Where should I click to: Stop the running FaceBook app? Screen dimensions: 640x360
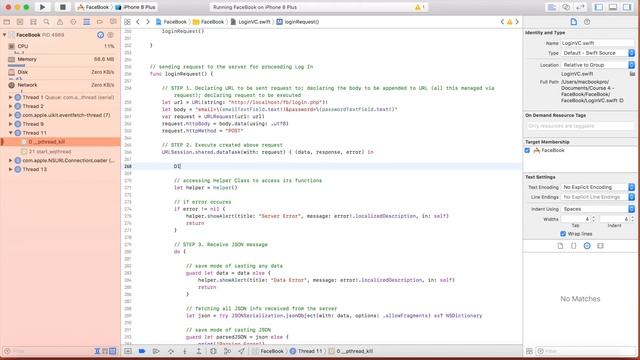point(62,7)
